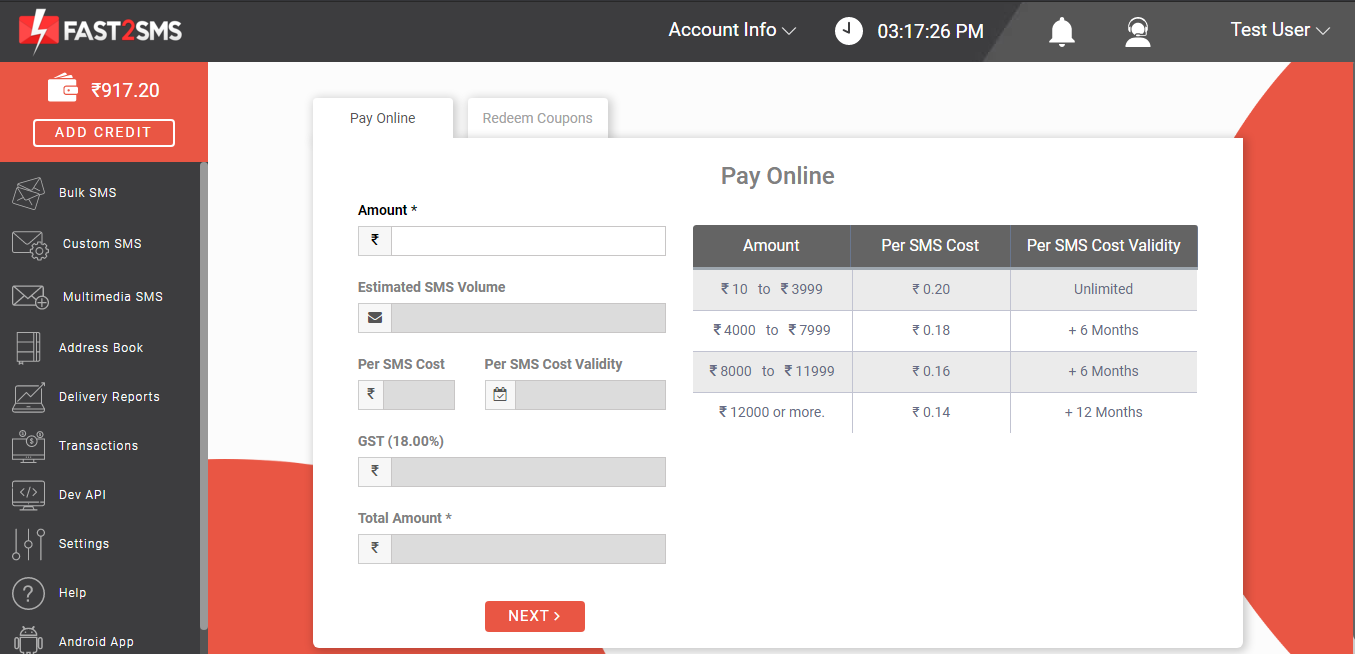Image resolution: width=1355 pixels, height=654 pixels.
Task: Open the Dev API section
Action: [84, 494]
